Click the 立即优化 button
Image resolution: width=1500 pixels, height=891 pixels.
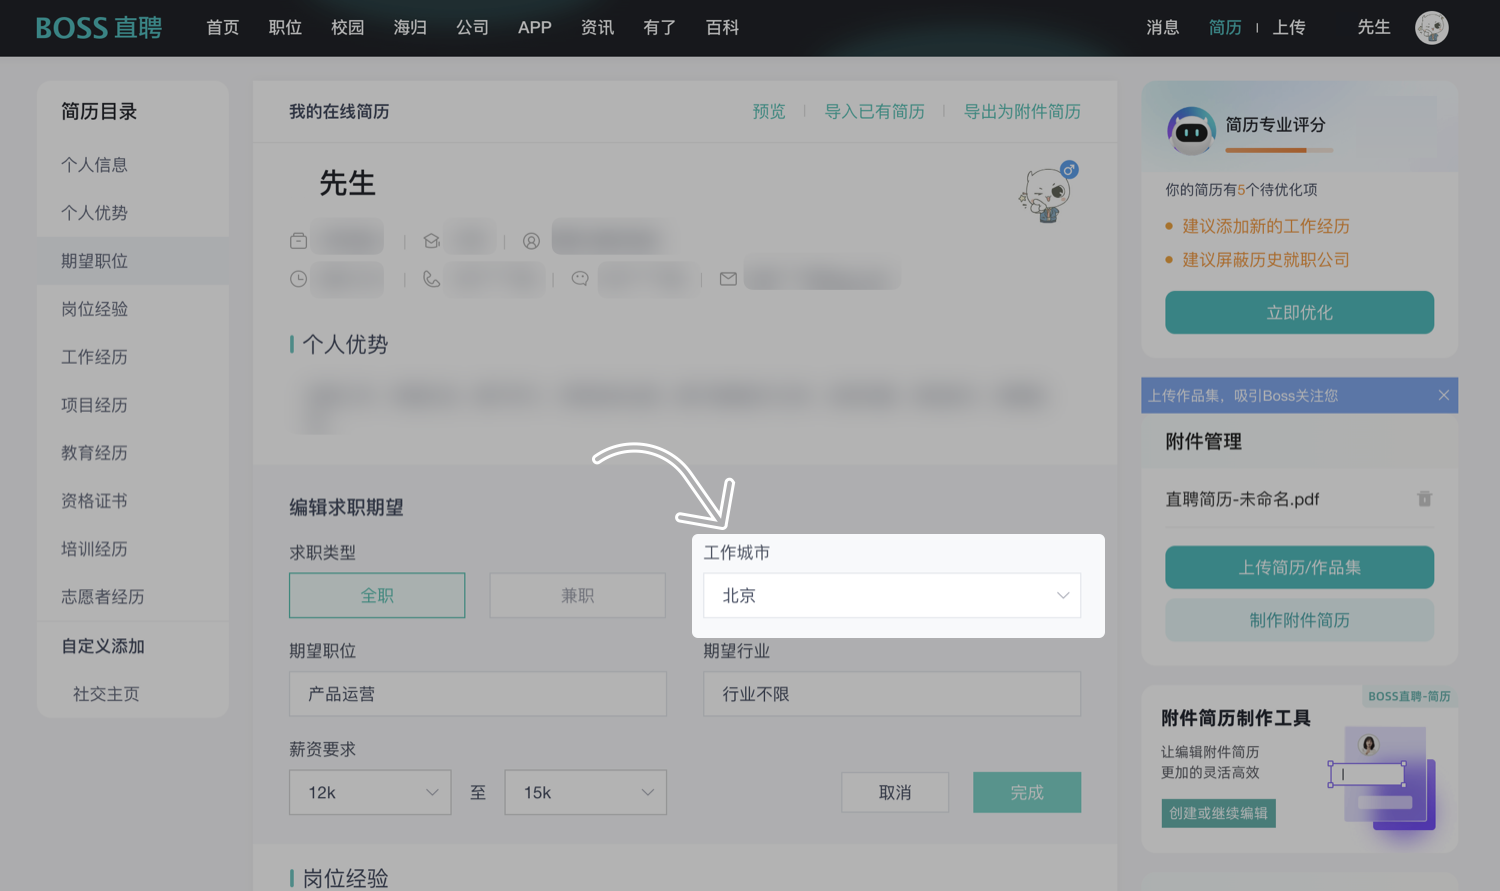pyautogui.click(x=1299, y=312)
